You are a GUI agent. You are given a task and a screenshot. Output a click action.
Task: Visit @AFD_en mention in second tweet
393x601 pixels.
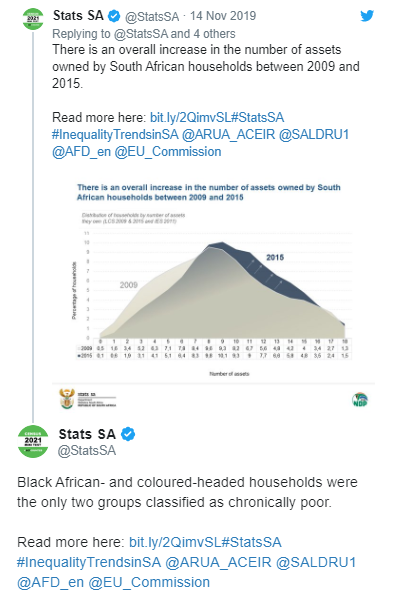point(50,582)
